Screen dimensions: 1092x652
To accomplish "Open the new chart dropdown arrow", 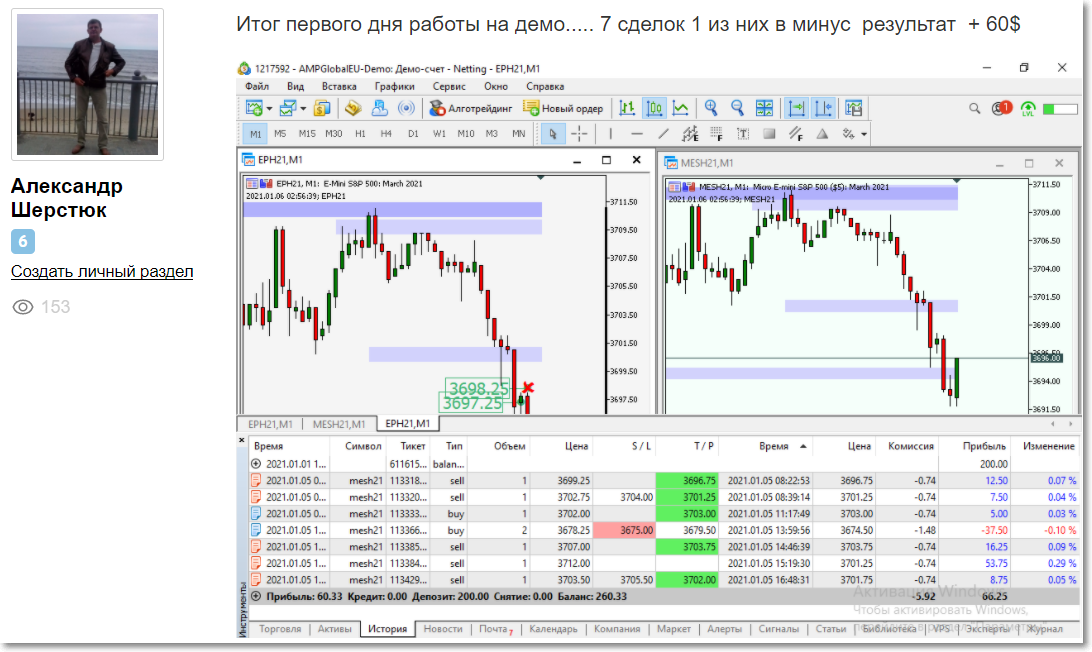I will click(270, 109).
